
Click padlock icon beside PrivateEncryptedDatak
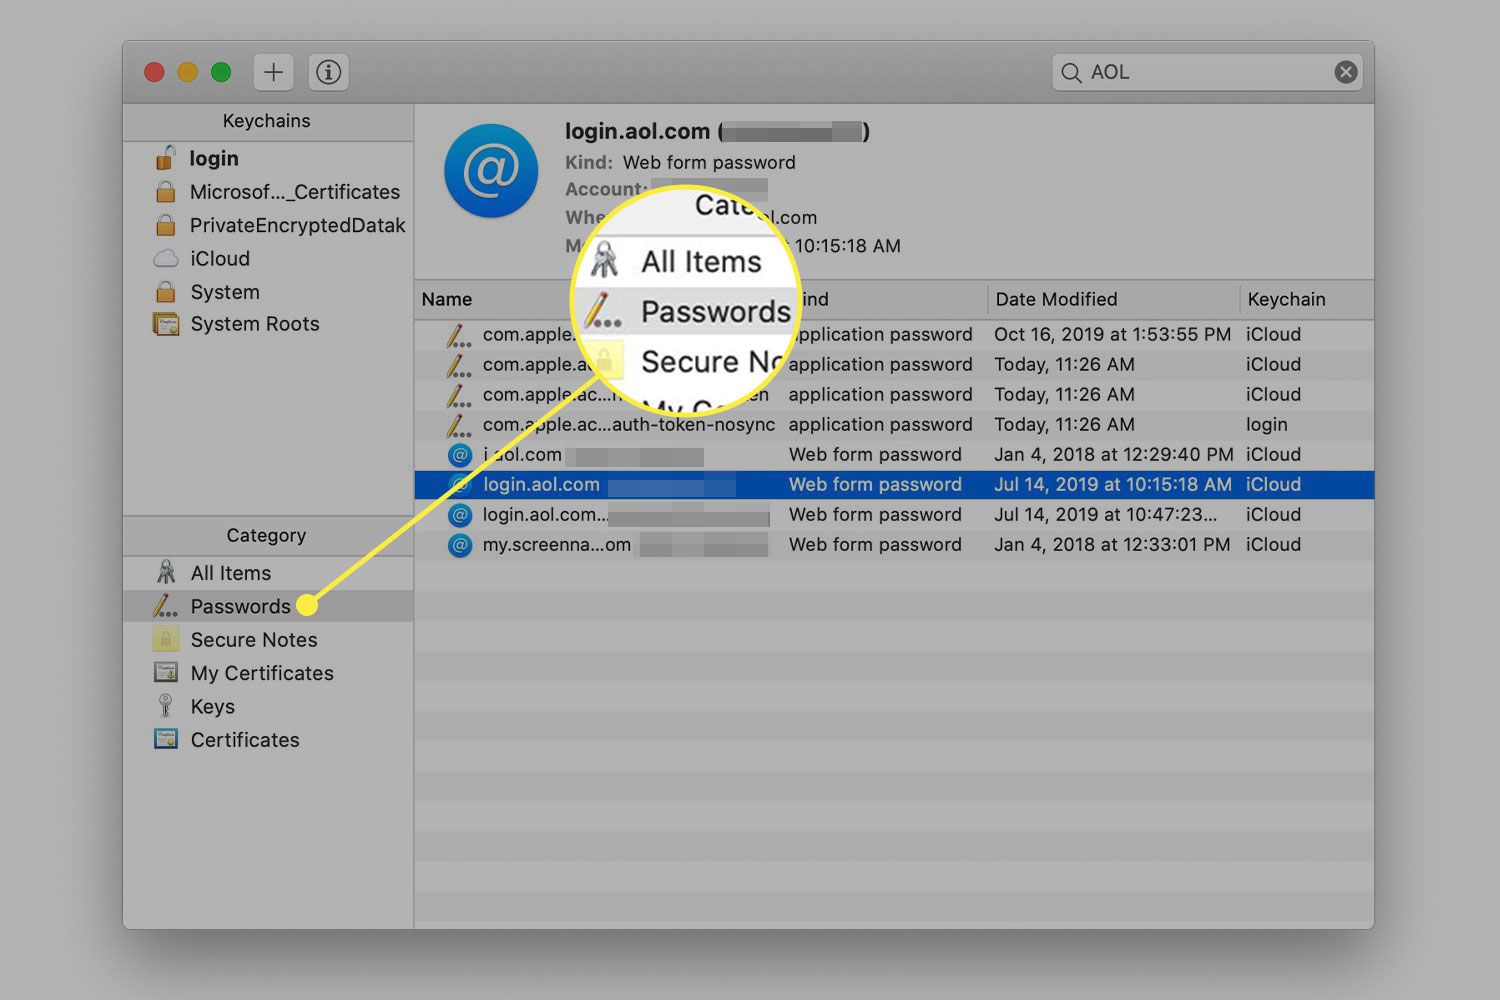coord(166,225)
